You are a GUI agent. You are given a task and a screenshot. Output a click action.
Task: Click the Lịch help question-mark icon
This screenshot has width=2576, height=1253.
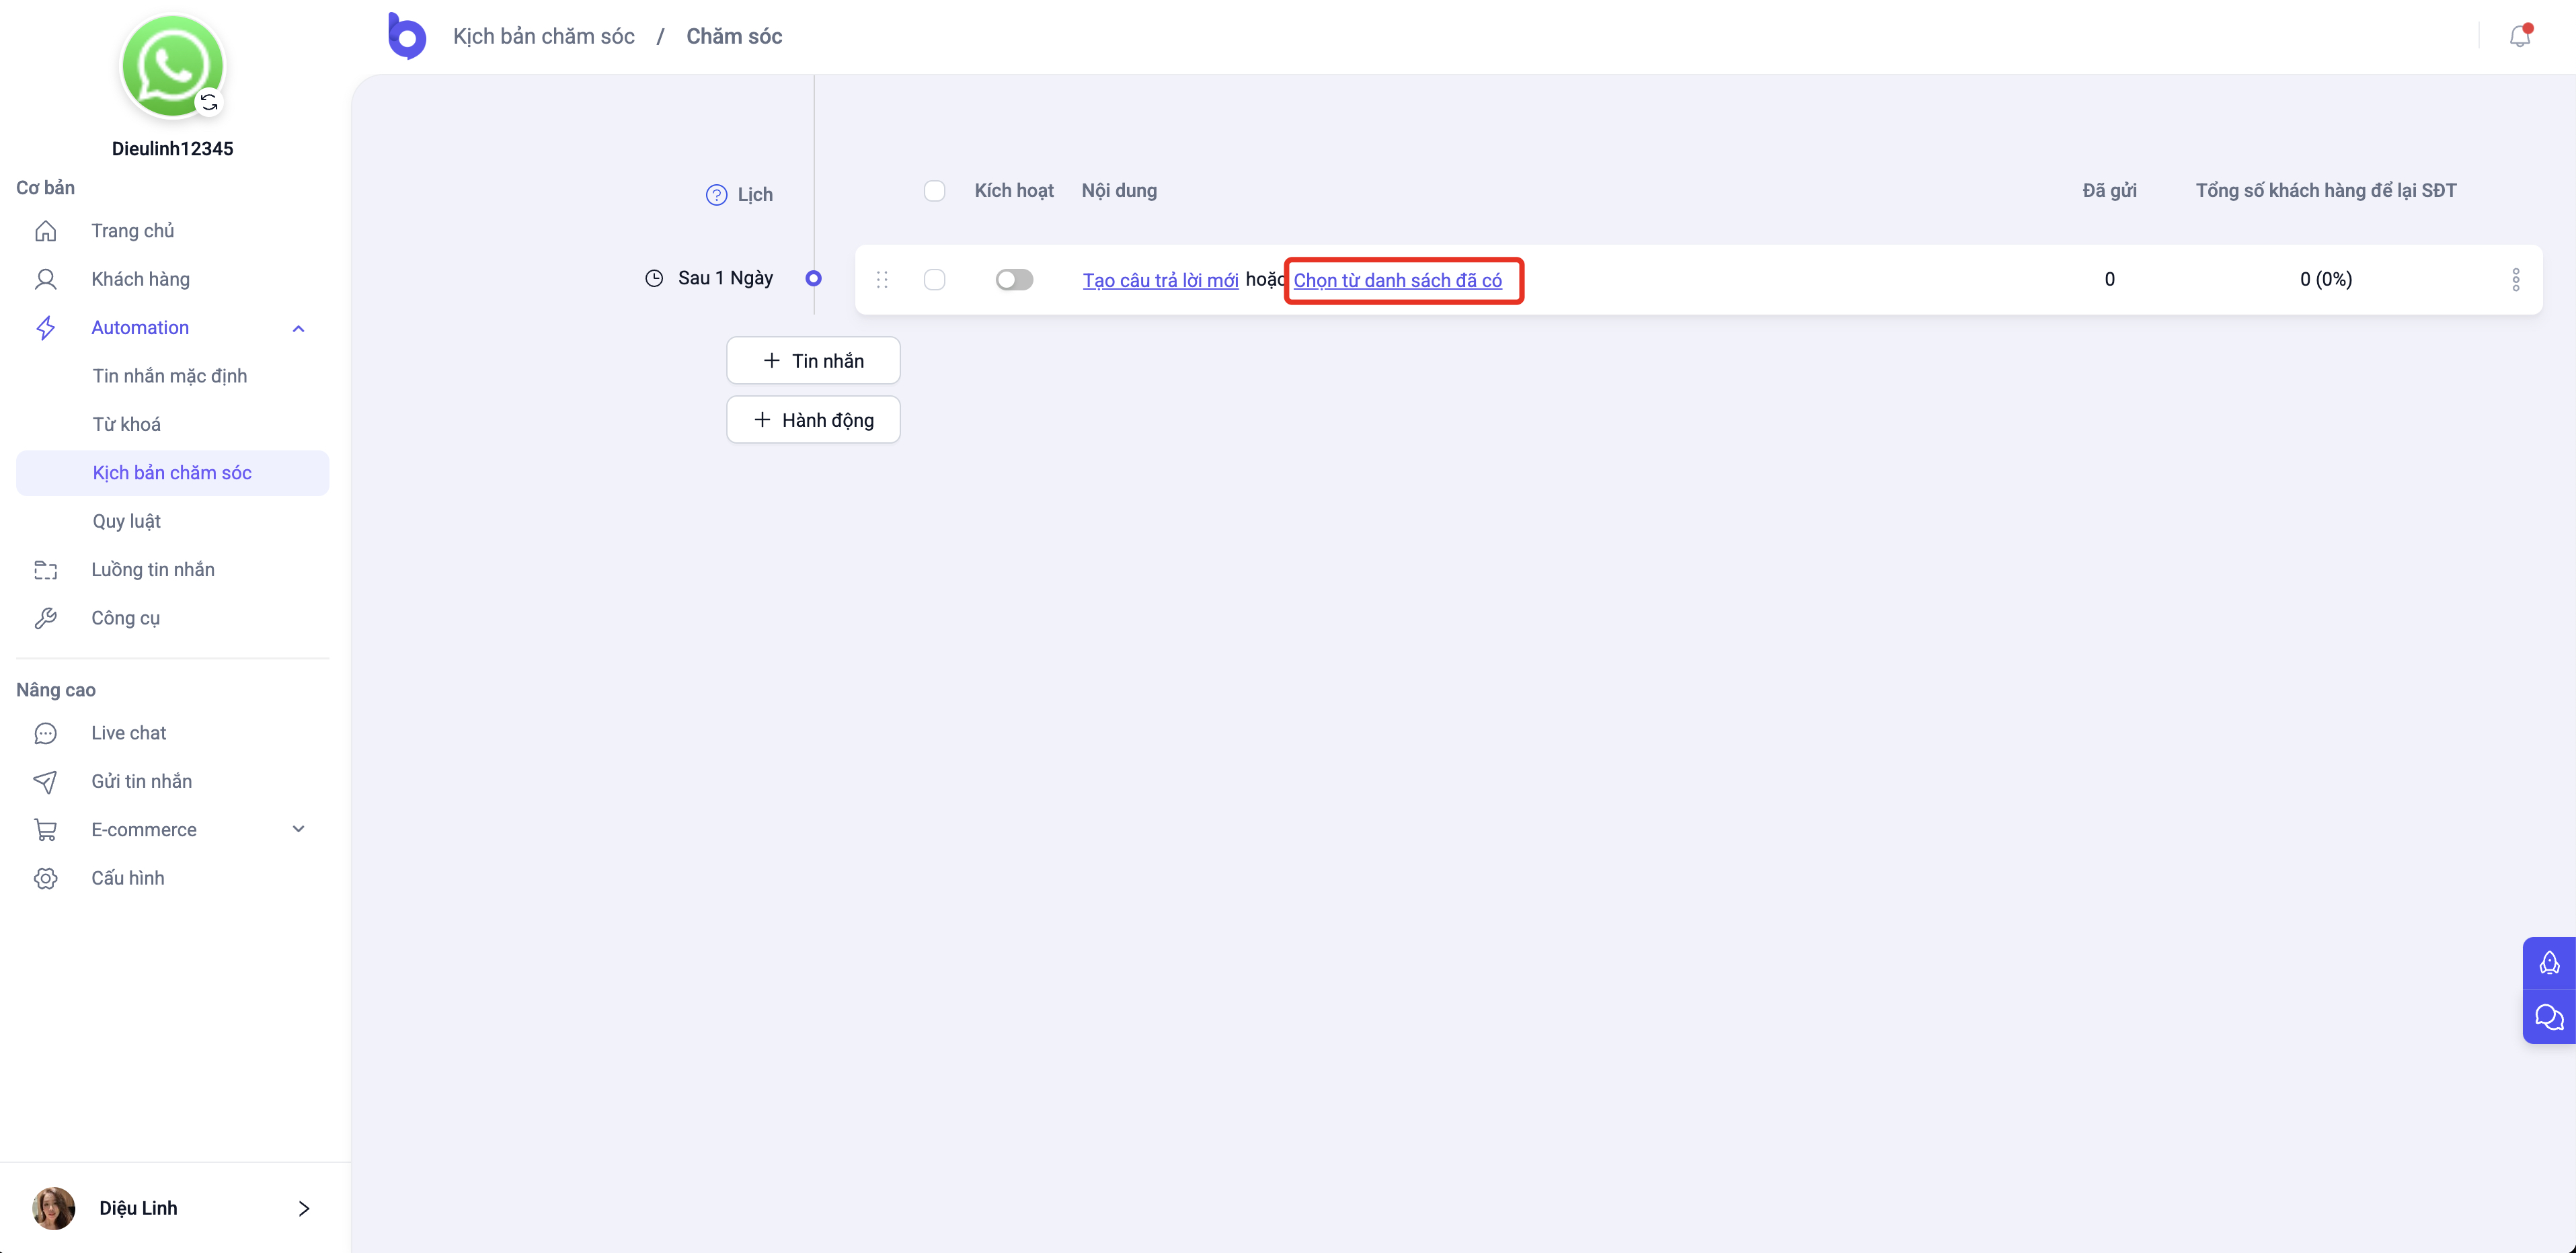pyautogui.click(x=716, y=195)
